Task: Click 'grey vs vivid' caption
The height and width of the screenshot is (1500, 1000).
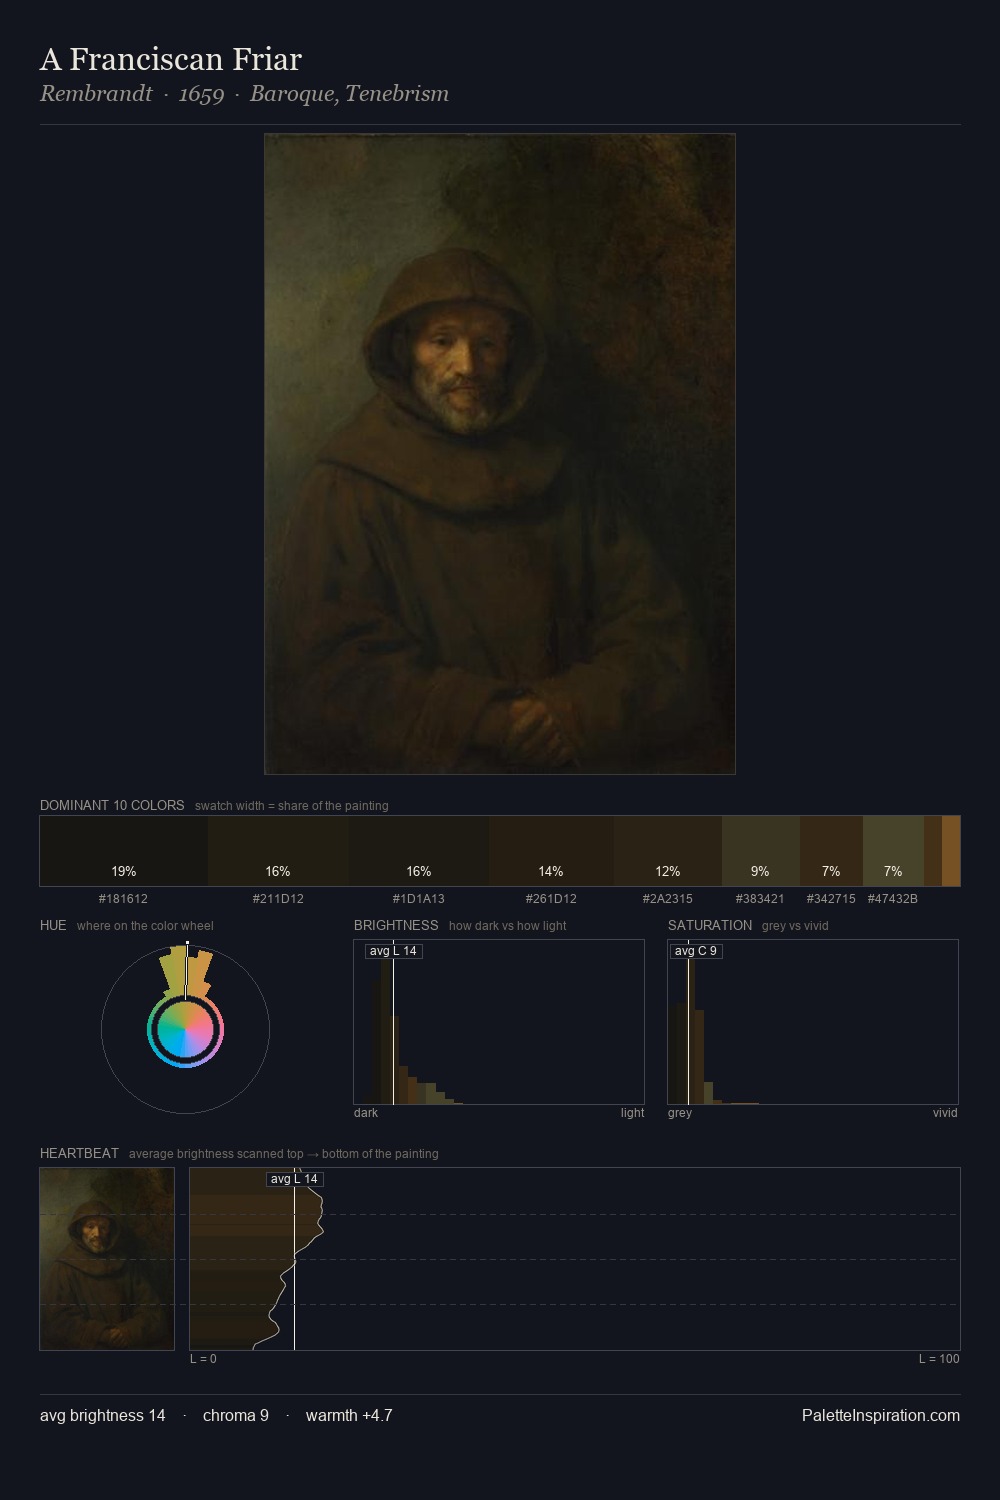Action: coord(795,926)
